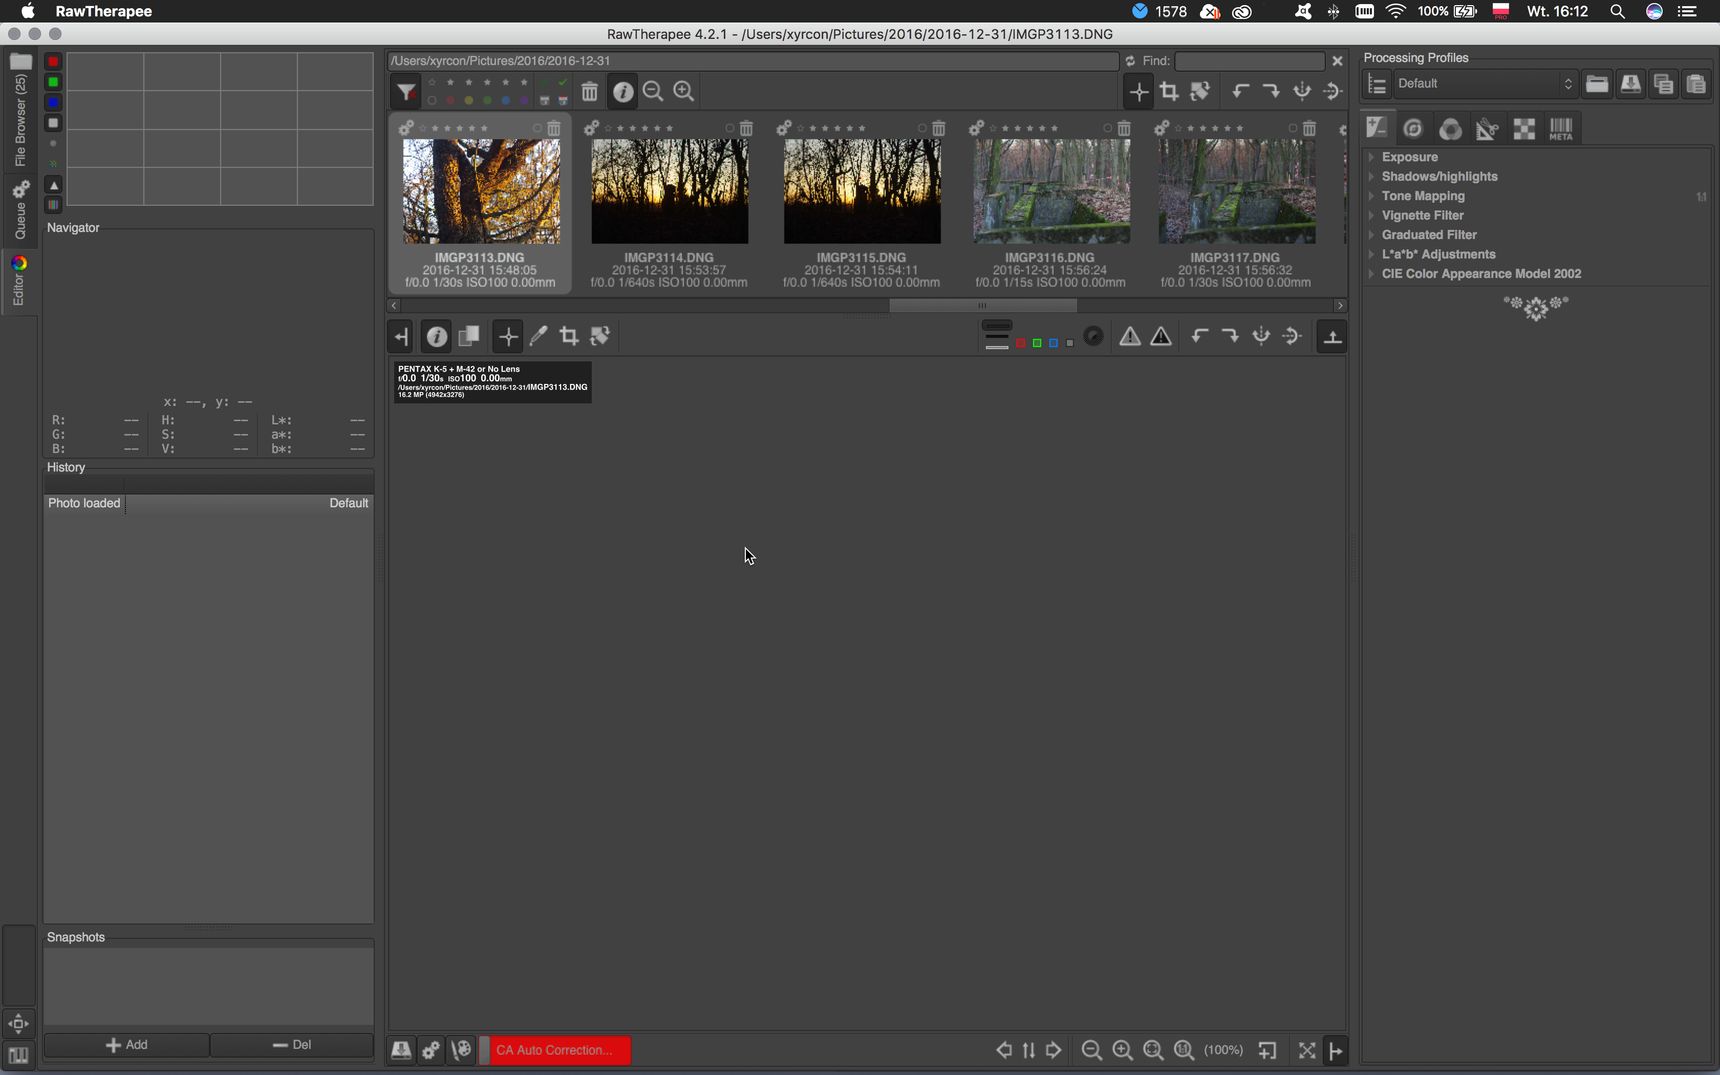Toggle before/after view in editor toolbar

click(468, 337)
